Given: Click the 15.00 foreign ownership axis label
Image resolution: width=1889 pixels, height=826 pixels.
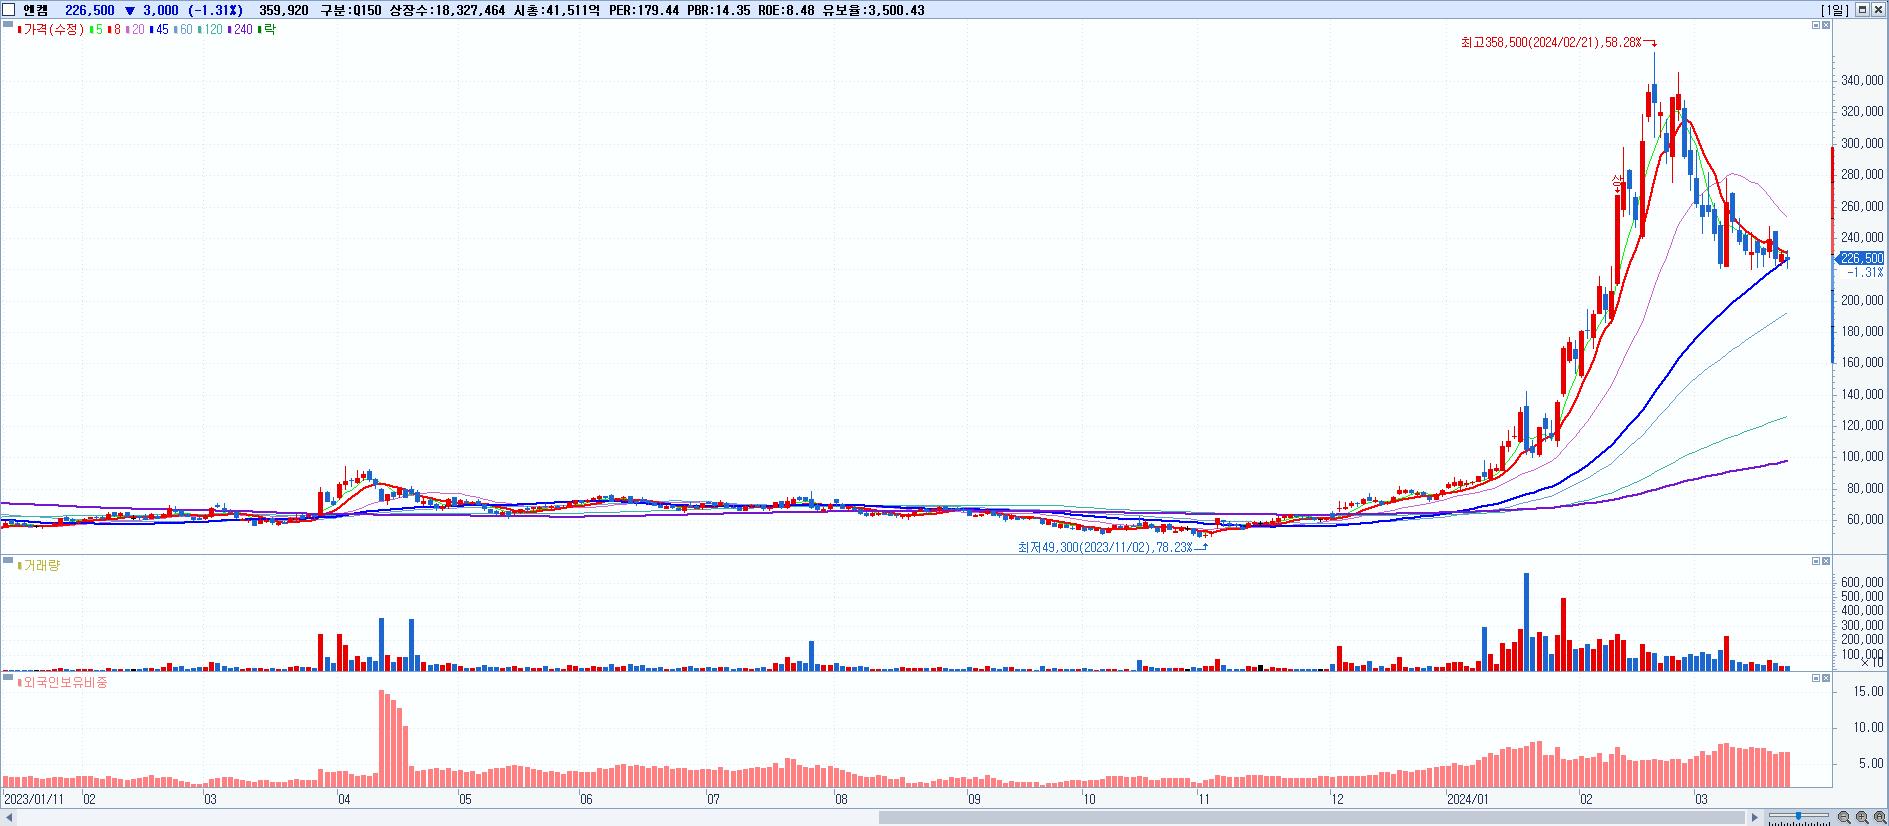Looking at the screenshot, I should click(x=1869, y=691).
